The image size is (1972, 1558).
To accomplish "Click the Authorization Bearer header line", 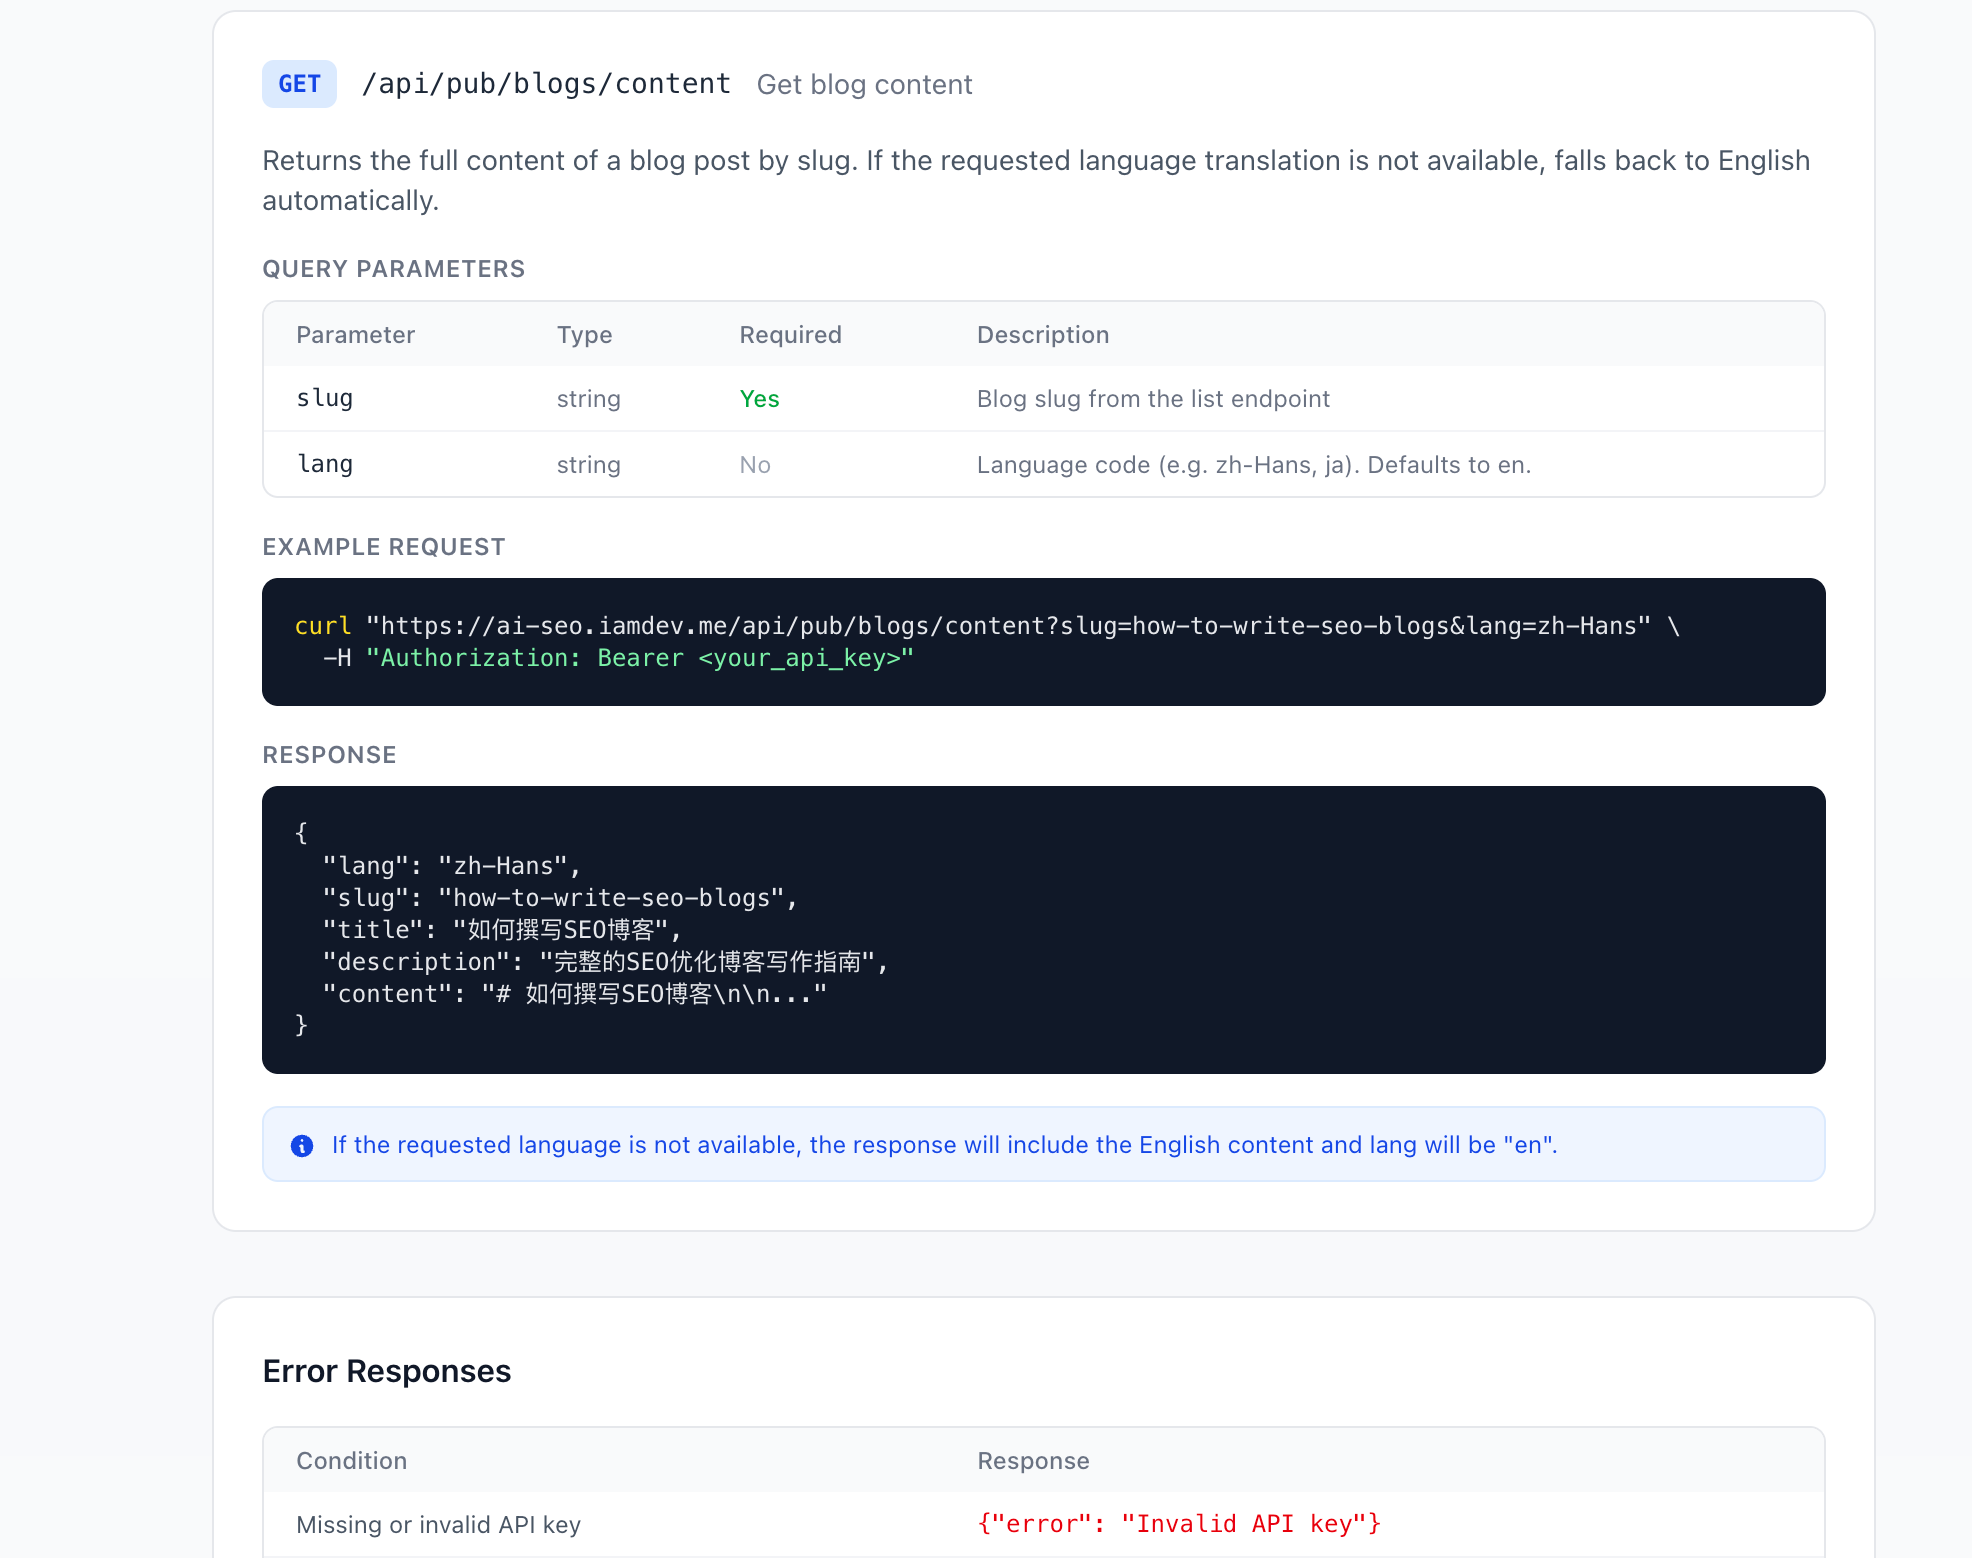I will (618, 658).
